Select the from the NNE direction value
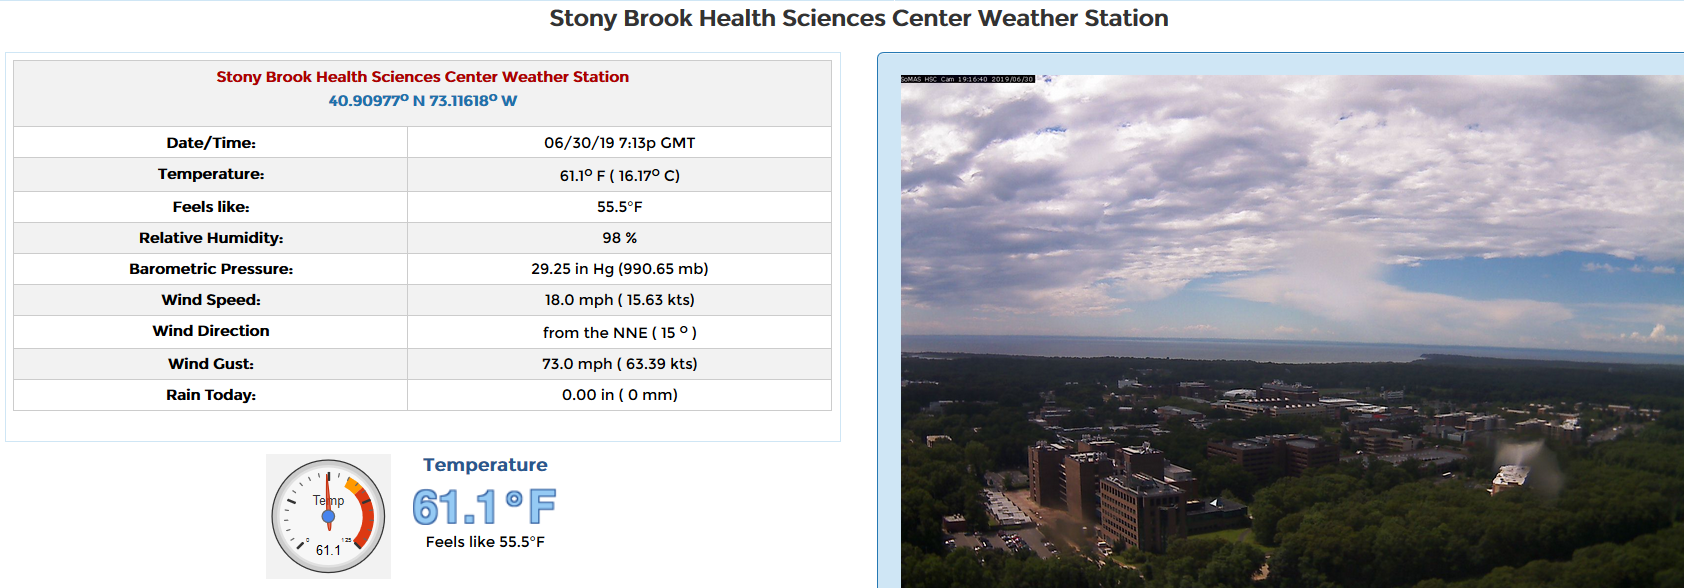The image size is (1684, 588). click(619, 332)
